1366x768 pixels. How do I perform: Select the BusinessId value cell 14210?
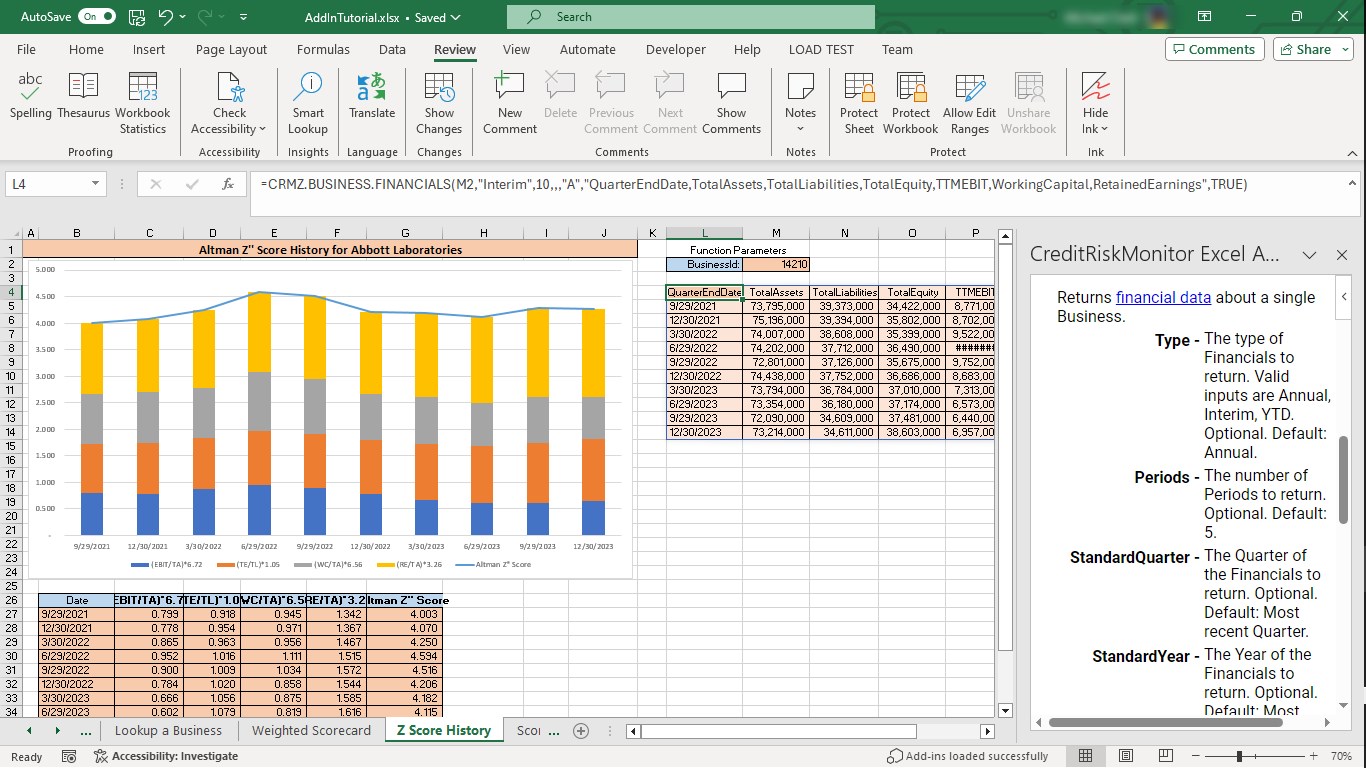[776, 264]
